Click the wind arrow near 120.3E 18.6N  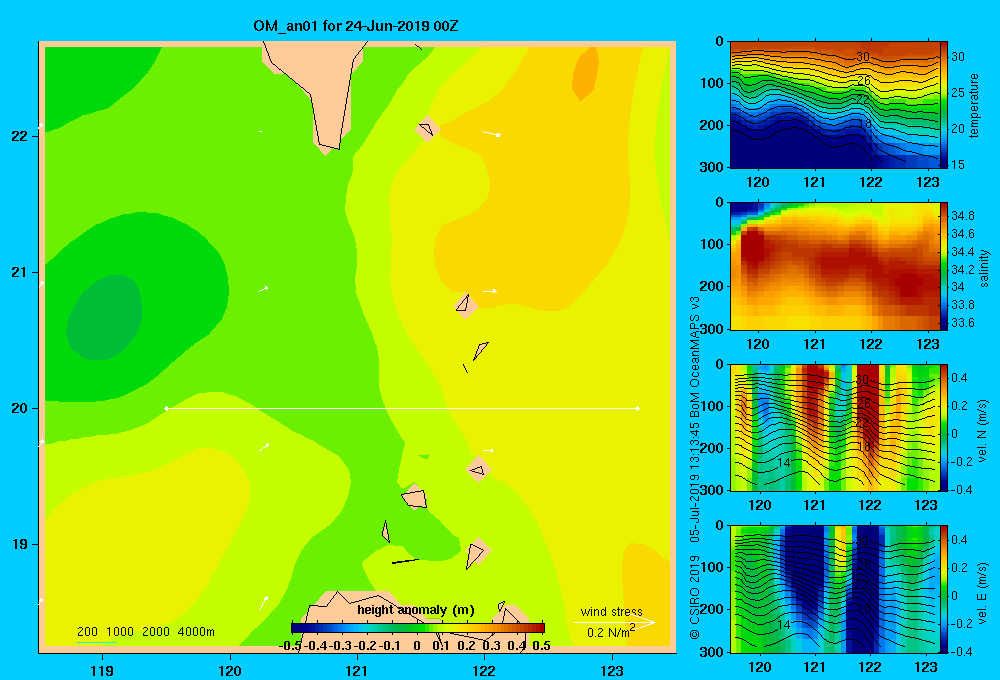[263, 603]
